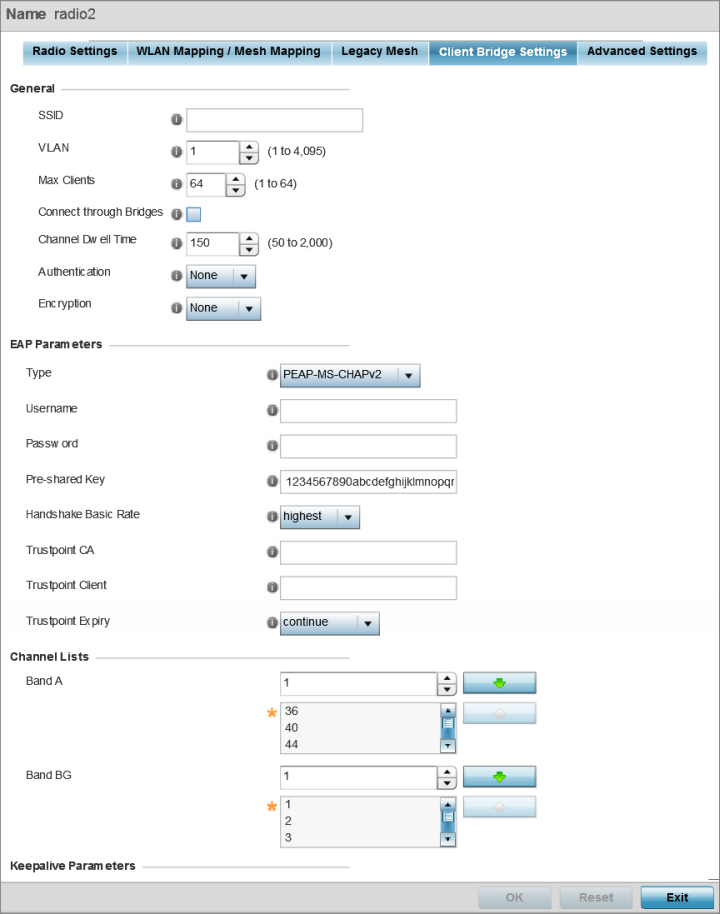Remove Band A channel with up arrow button

[500, 713]
